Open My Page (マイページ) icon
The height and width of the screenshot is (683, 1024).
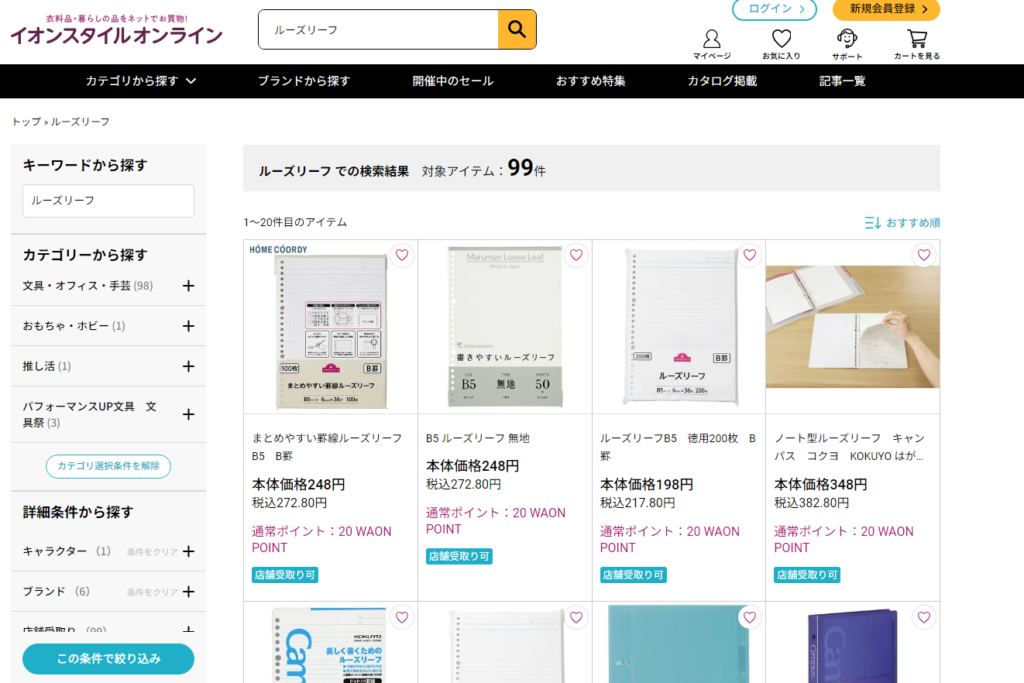[712, 44]
